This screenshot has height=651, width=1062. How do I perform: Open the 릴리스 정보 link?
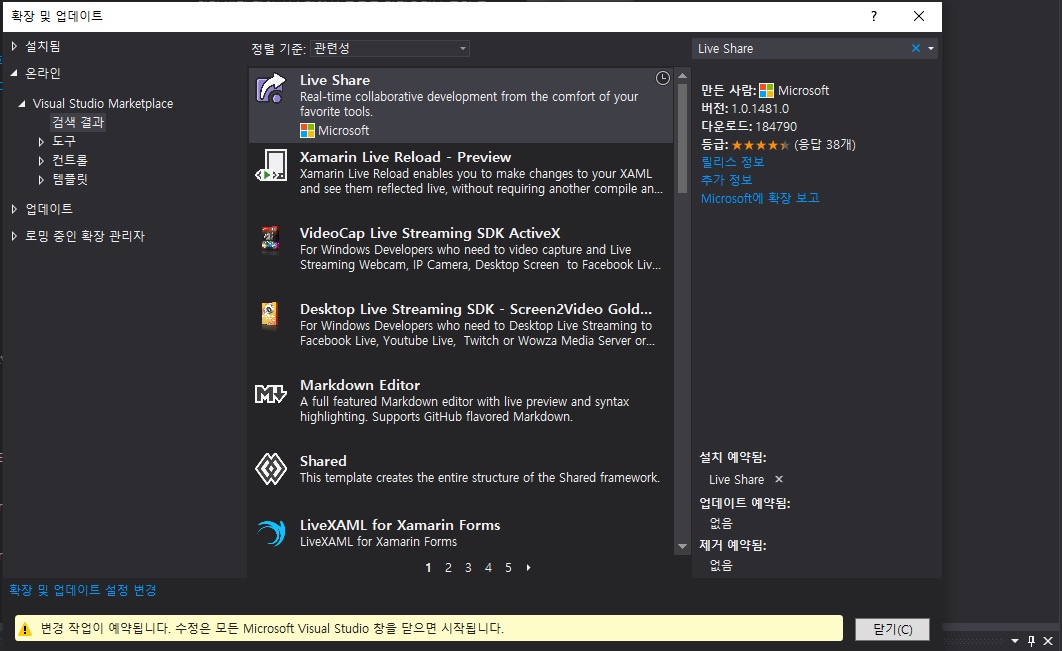pyautogui.click(x=732, y=162)
